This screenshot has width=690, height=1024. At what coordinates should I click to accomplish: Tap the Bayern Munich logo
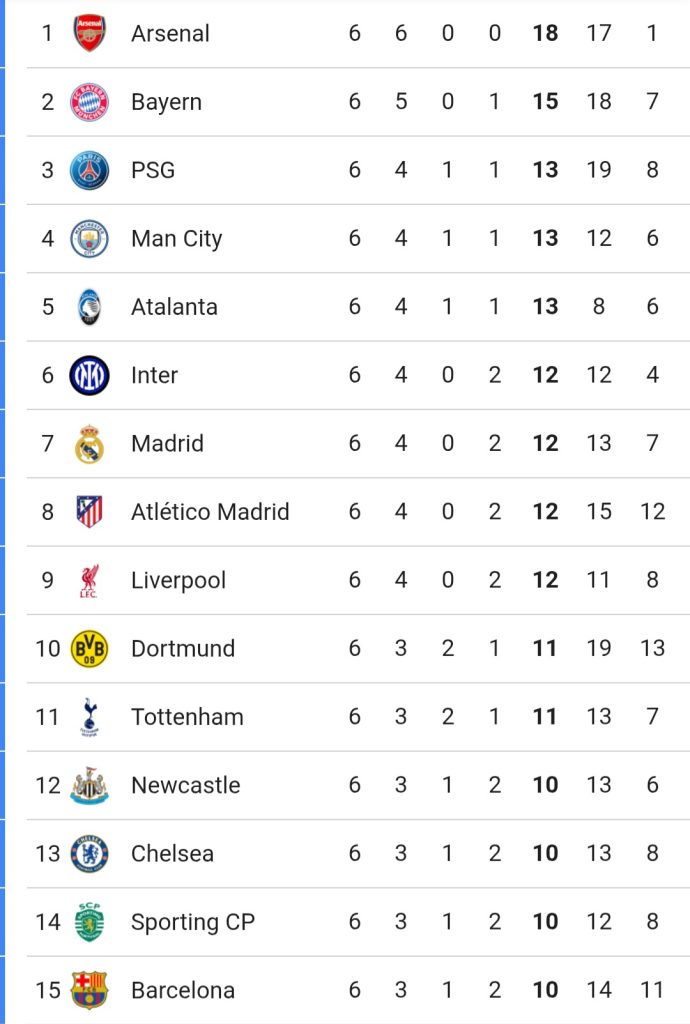(89, 102)
